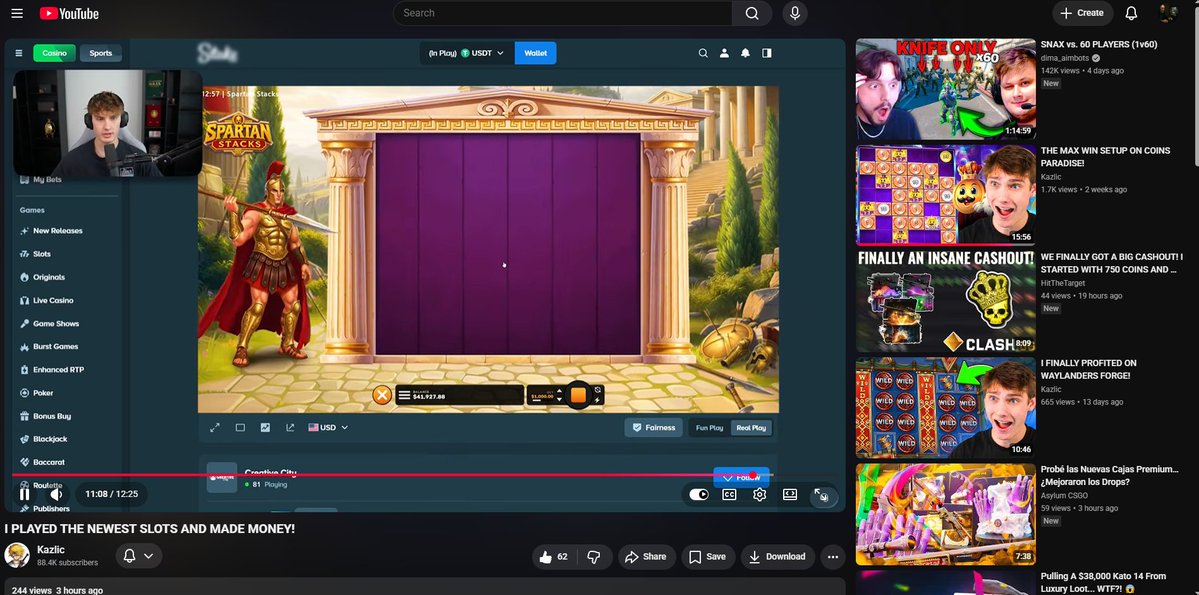This screenshot has width=1199, height=595.
Task: Click Create button in YouTube header
Action: tap(1083, 13)
